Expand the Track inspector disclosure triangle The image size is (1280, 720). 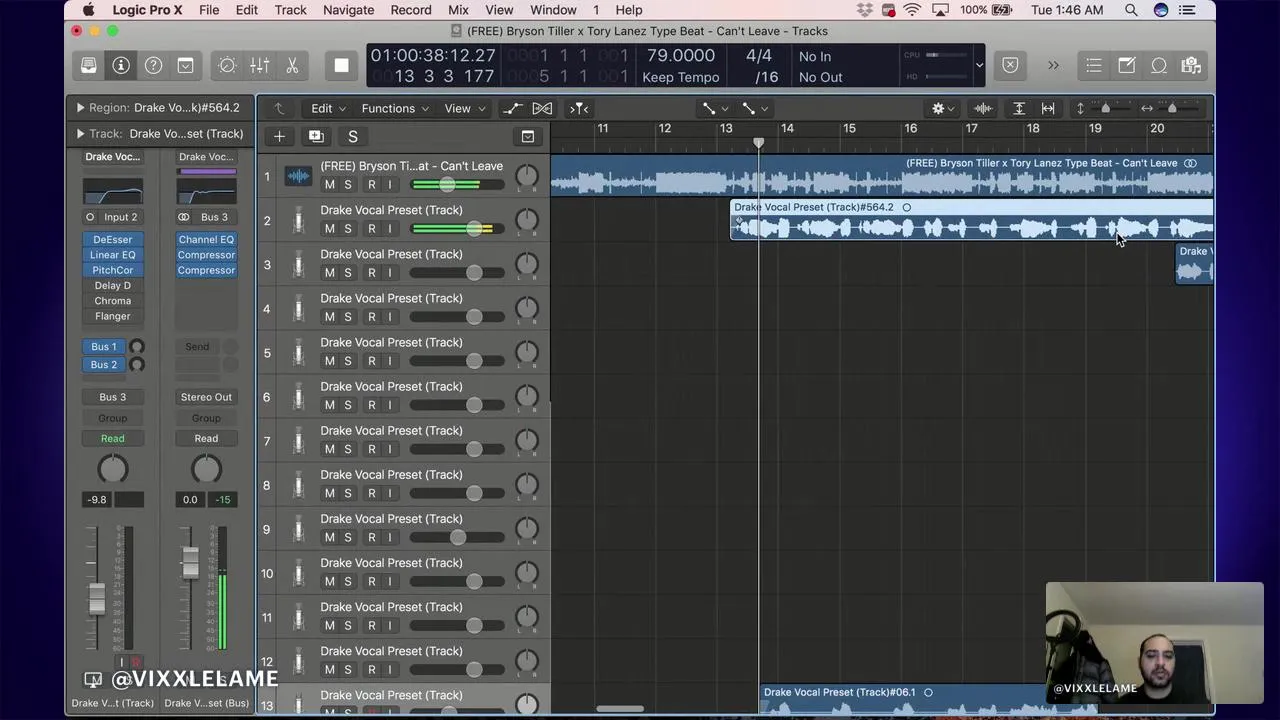(80, 133)
